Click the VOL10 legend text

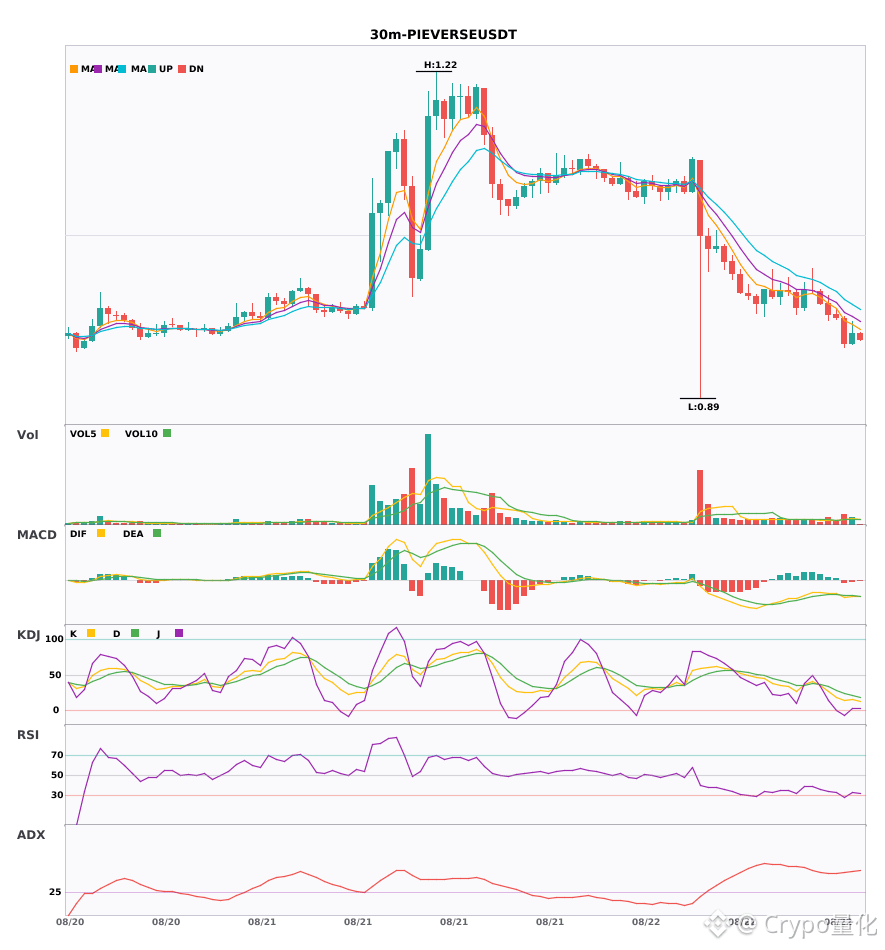coord(141,434)
